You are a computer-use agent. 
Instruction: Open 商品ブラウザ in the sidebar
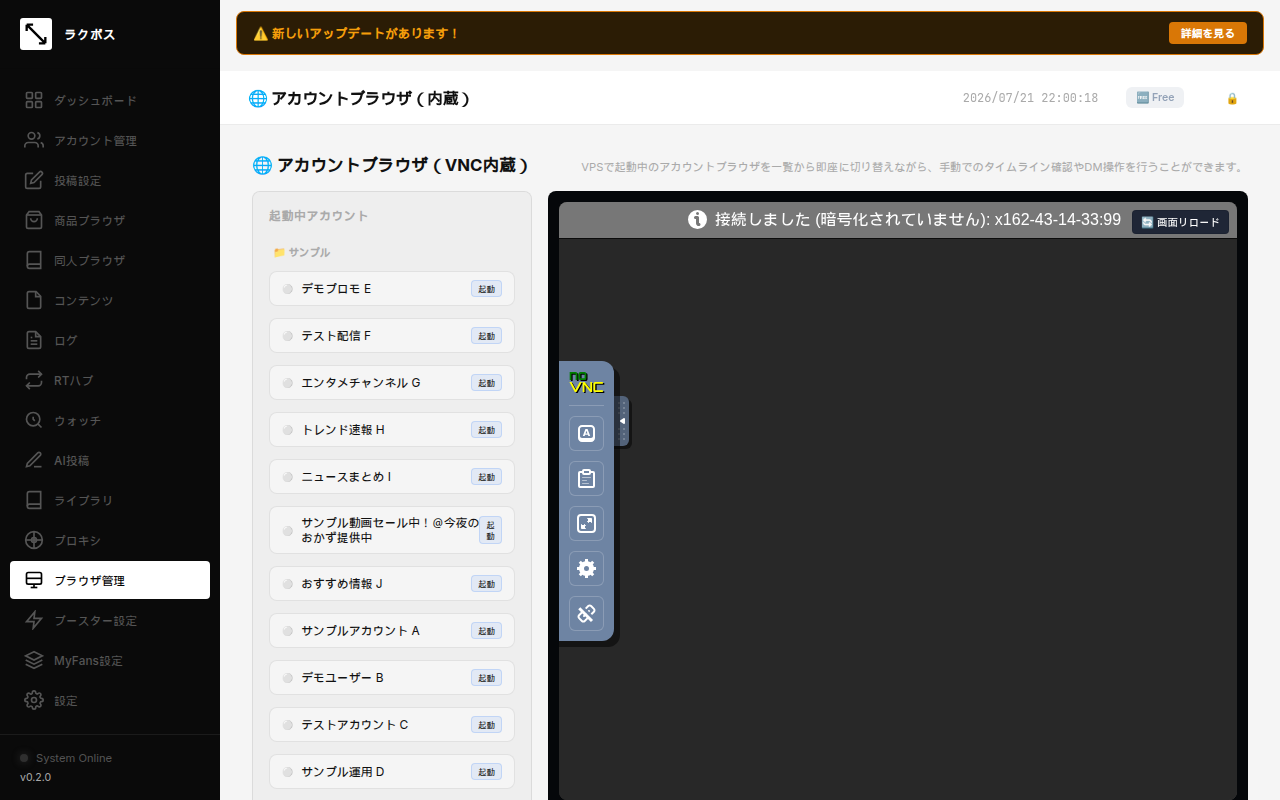[110, 220]
